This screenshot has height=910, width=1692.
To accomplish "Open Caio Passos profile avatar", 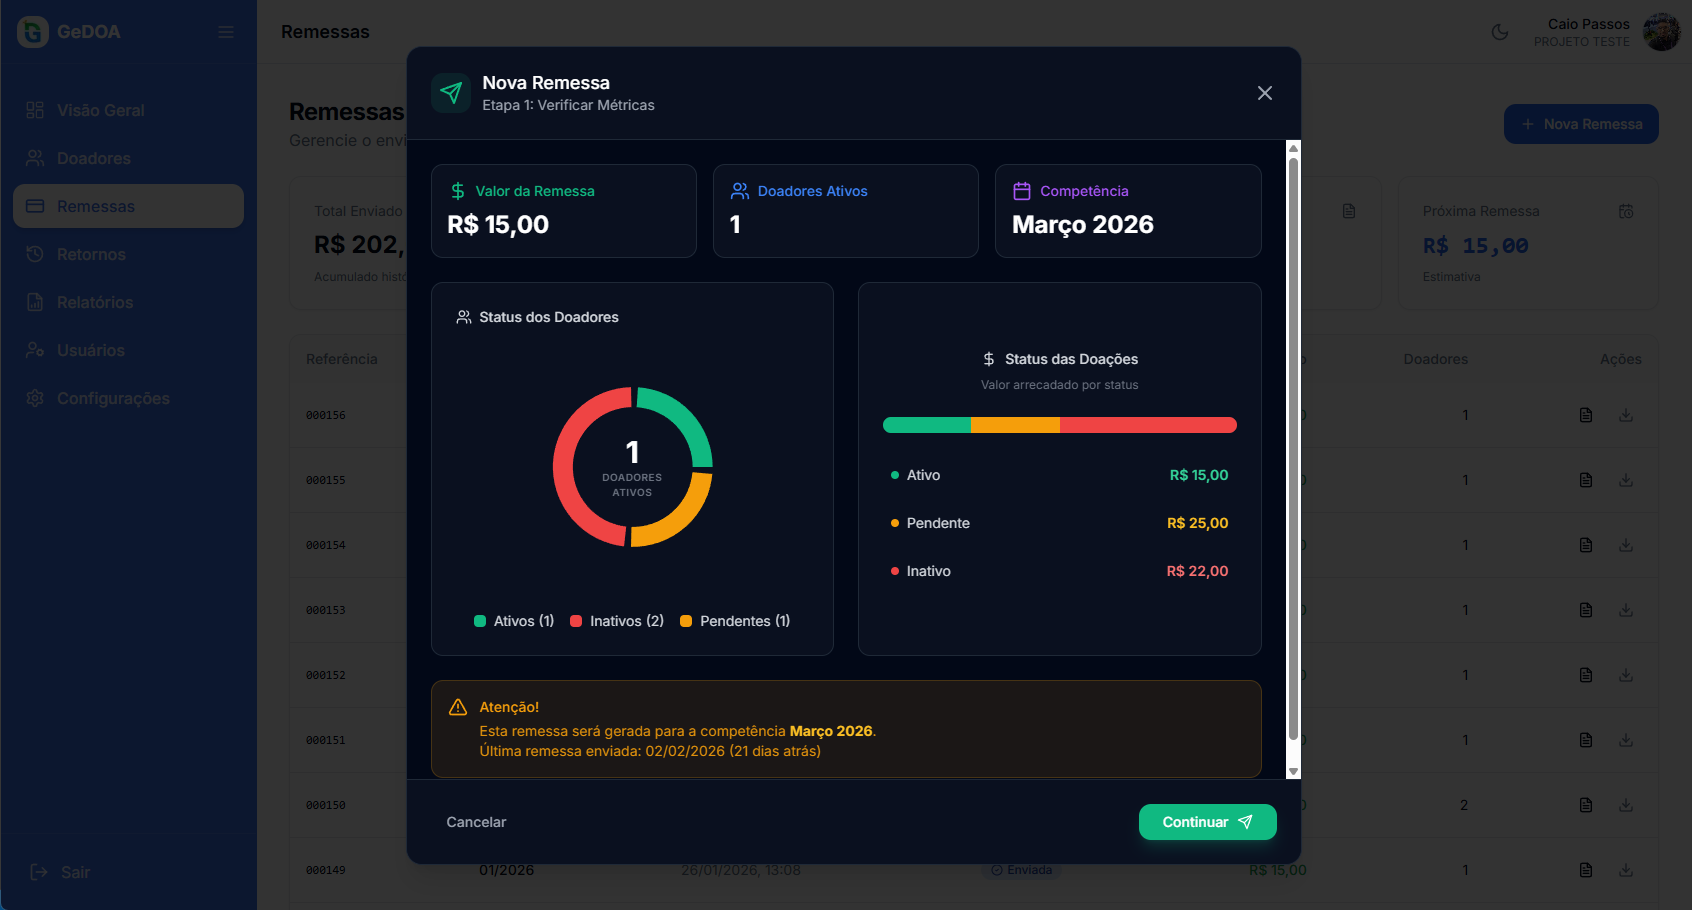I will pos(1661,32).
